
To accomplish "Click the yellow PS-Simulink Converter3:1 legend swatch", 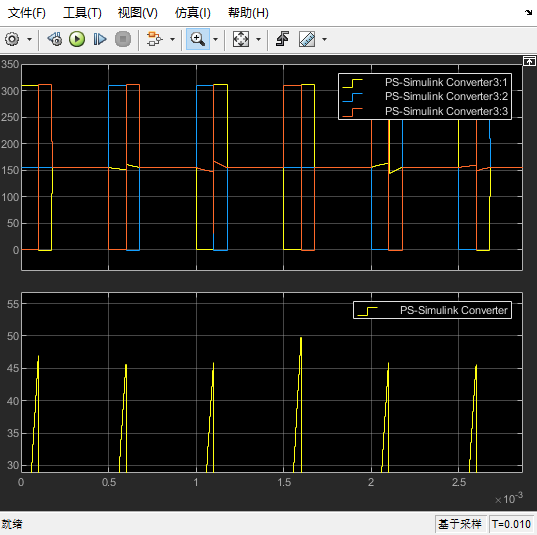I will (352, 83).
